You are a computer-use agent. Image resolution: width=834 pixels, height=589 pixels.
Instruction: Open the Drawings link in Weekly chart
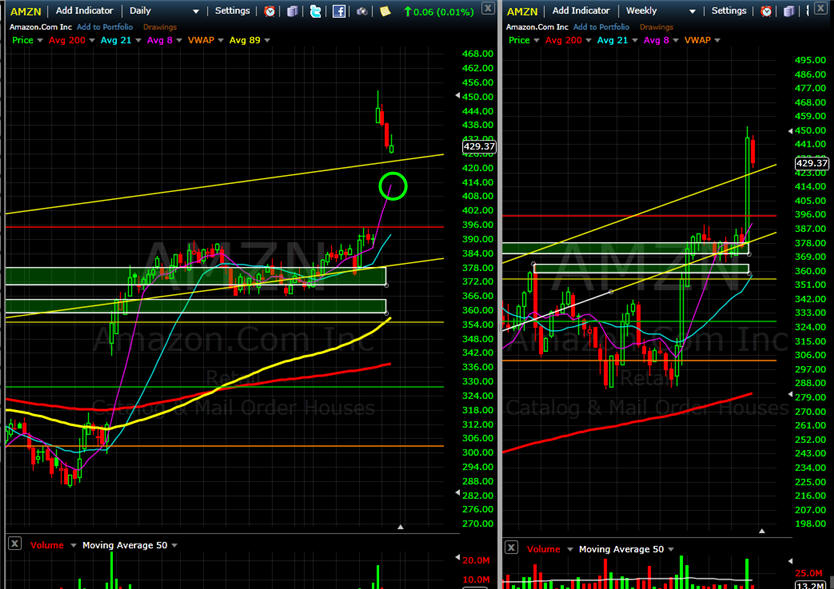pyautogui.click(x=656, y=27)
